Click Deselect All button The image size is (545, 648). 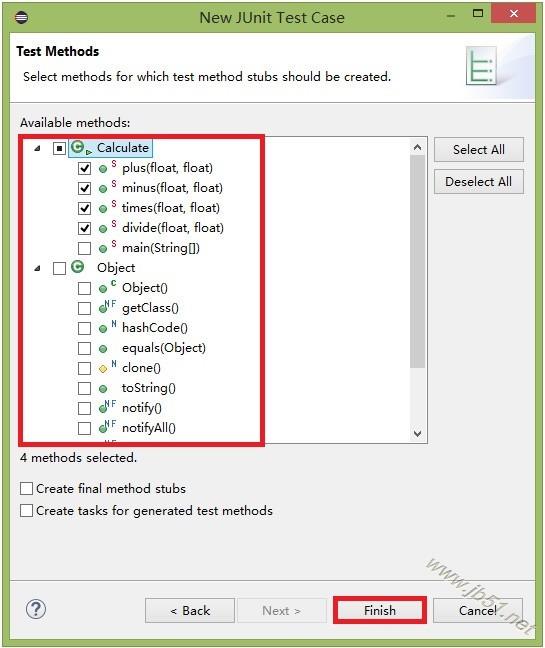pyautogui.click(x=478, y=181)
